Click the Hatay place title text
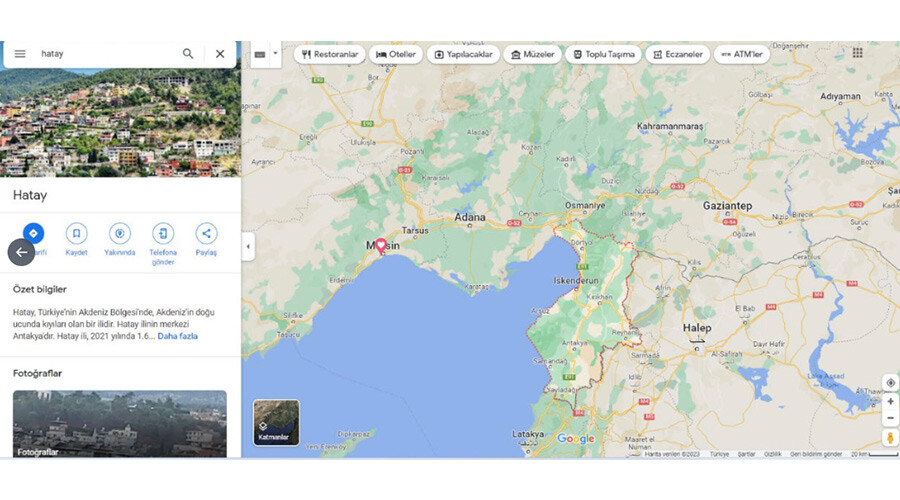Viewport: 900px width, 500px height. tap(30, 195)
